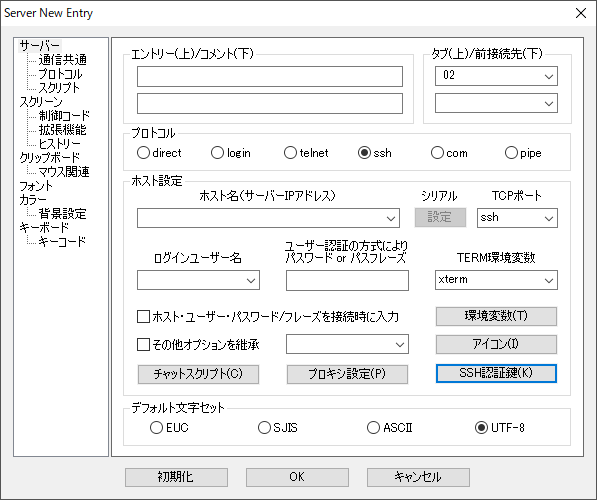This screenshot has height=500, width=597.
Task: Open スクリプト in the settings tree
Action: click(x=59, y=88)
